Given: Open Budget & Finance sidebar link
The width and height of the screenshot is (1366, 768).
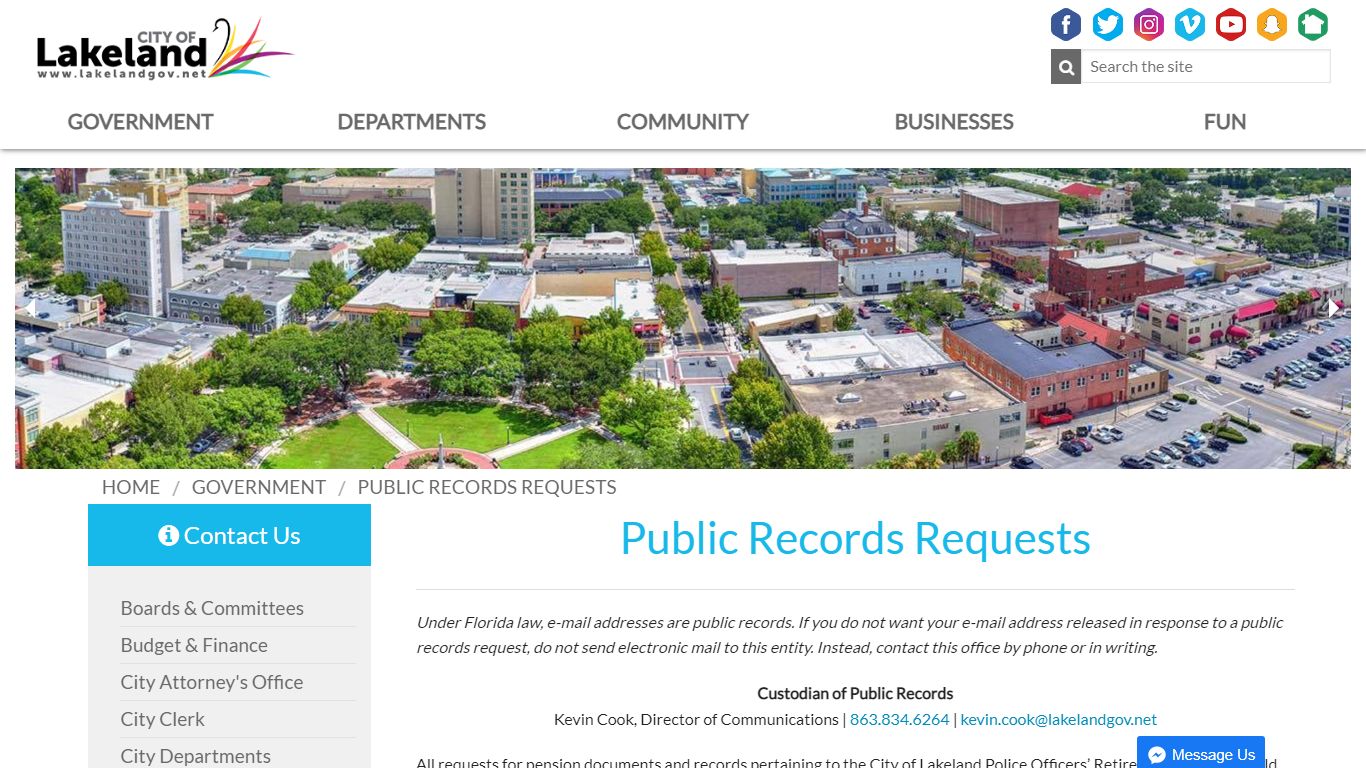Looking at the screenshot, I should [194, 645].
